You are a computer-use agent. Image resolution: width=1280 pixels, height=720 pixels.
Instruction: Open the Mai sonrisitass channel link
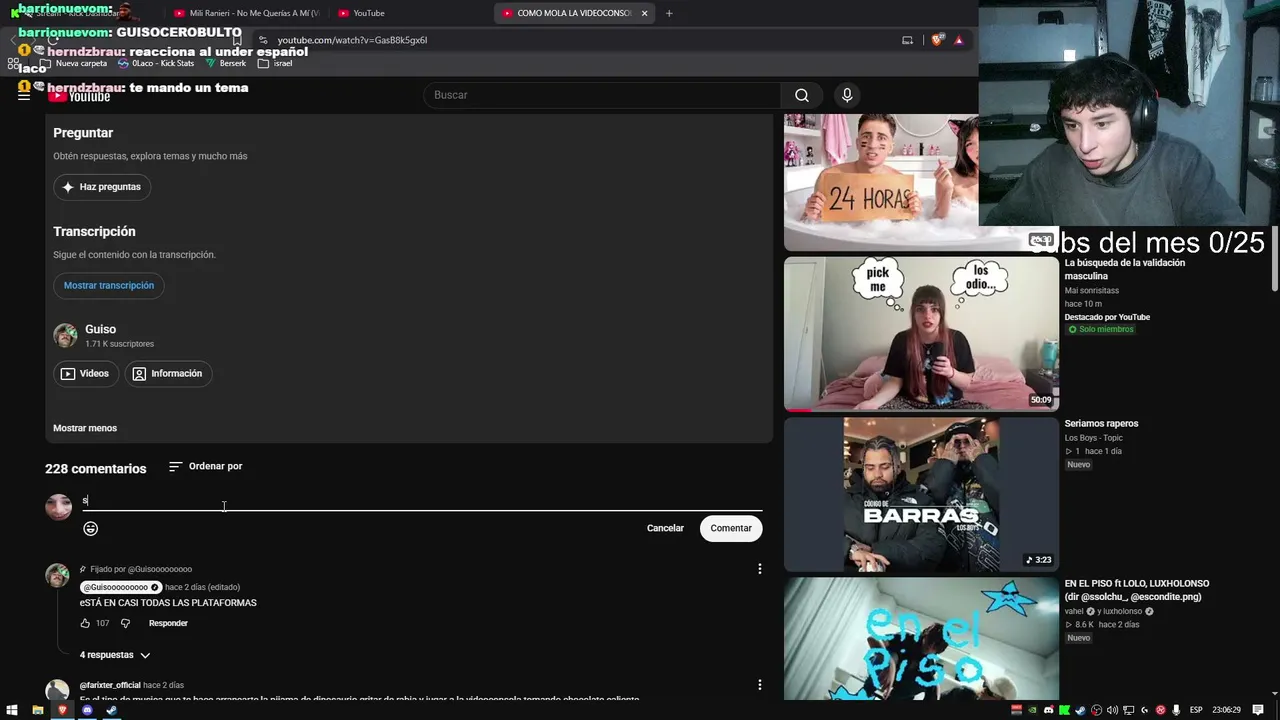coord(1090,291)
